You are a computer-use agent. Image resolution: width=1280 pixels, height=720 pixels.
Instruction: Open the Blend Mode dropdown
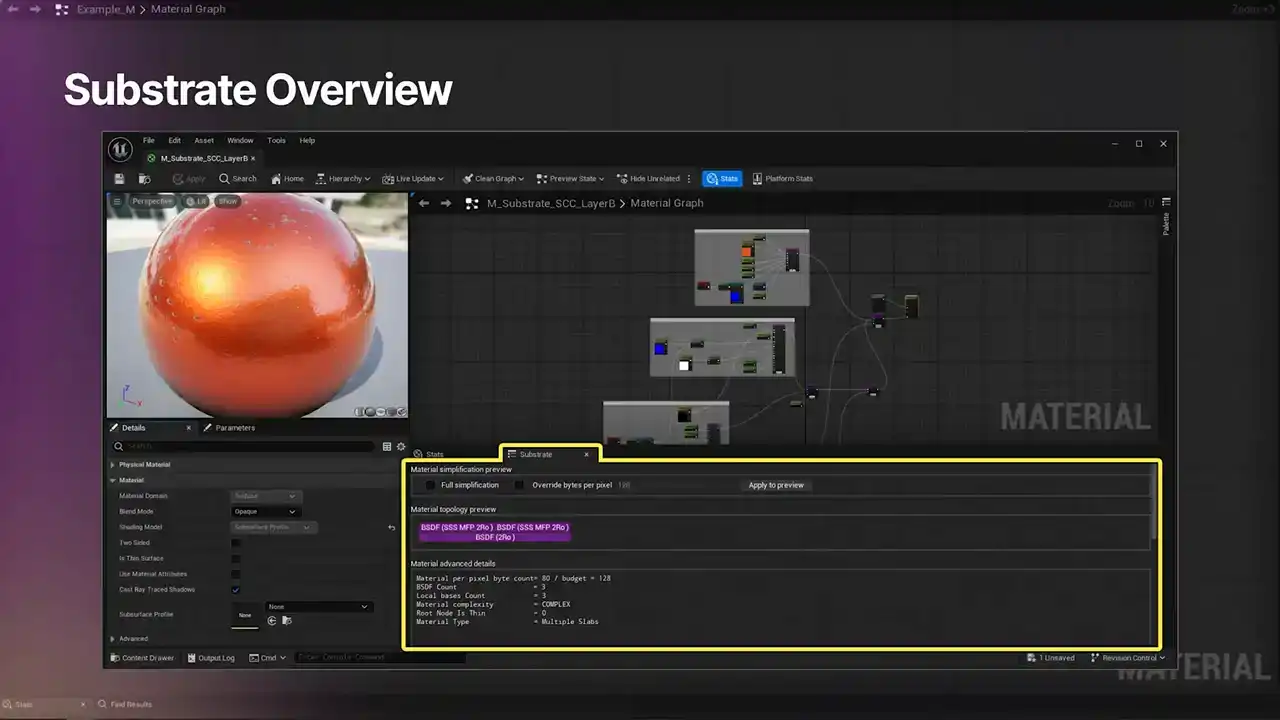tap(265, 512)
